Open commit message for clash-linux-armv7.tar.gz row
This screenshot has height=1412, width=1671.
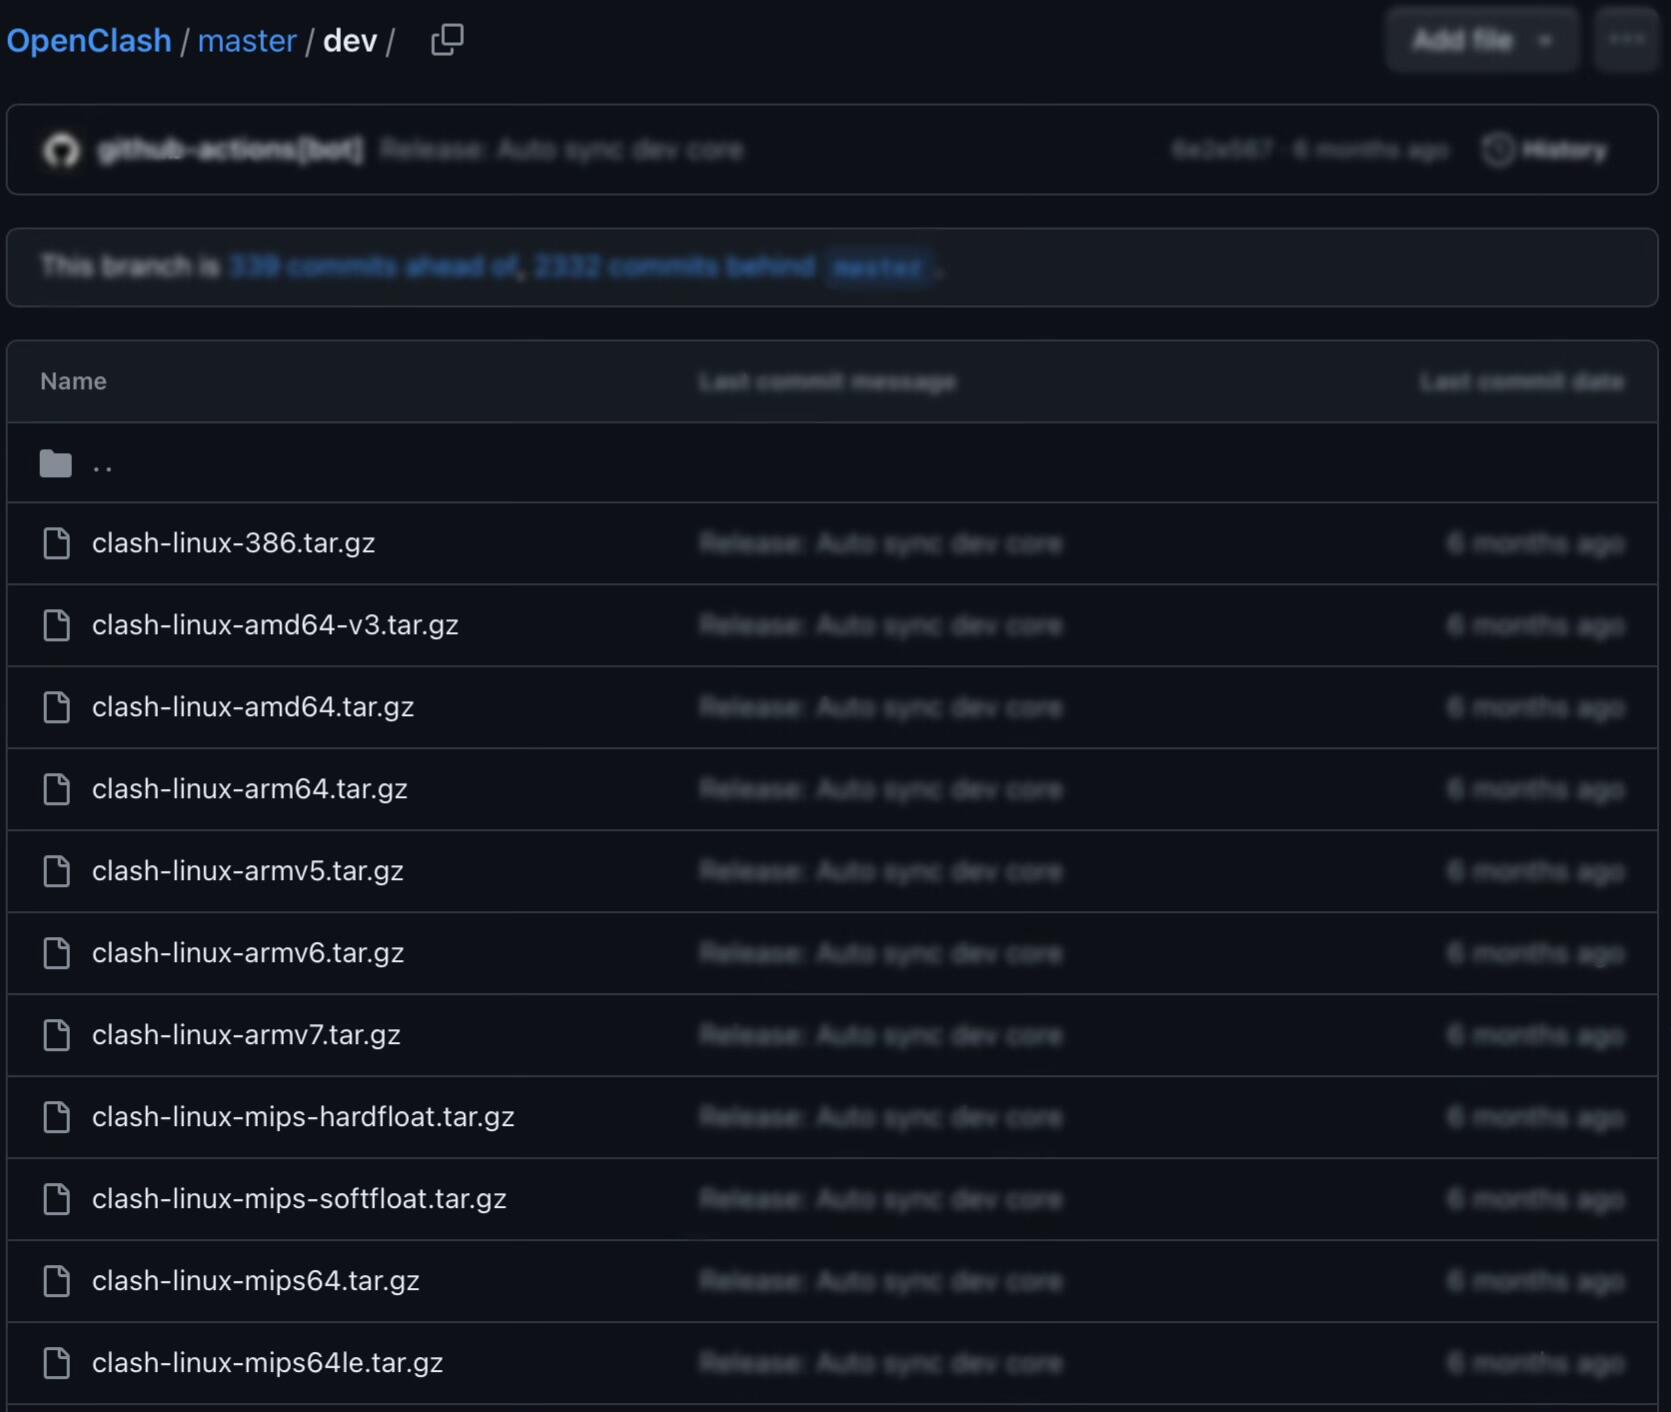881,1035
